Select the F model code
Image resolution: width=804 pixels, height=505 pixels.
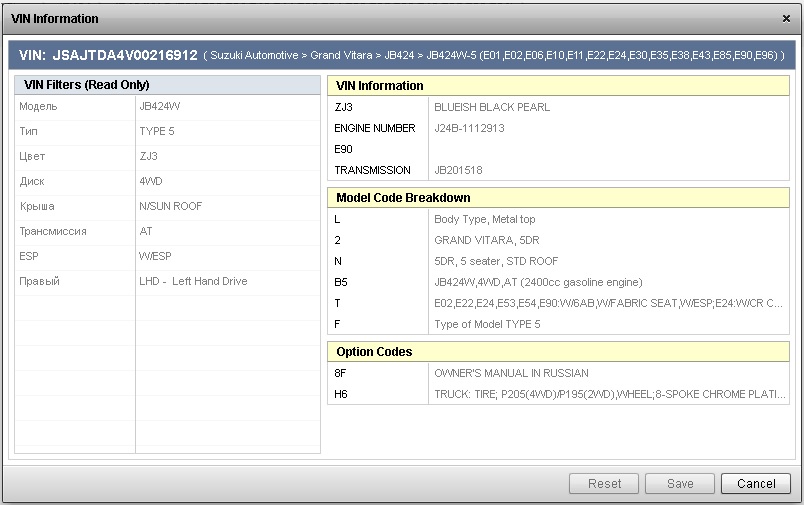(337, 325)
